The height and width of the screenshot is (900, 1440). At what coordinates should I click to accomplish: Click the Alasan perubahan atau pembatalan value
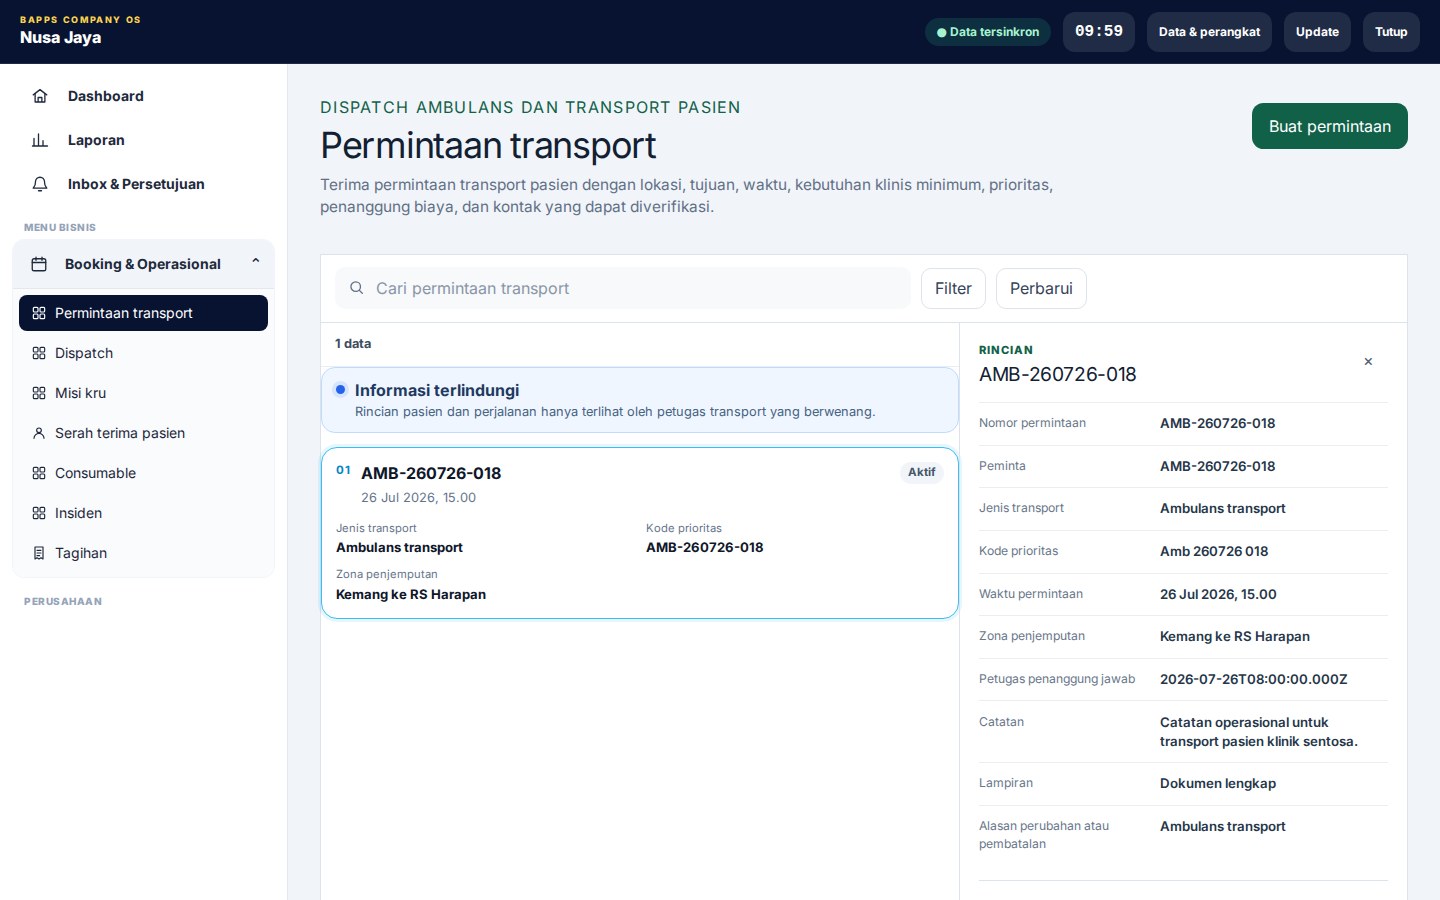[1223, 826]
